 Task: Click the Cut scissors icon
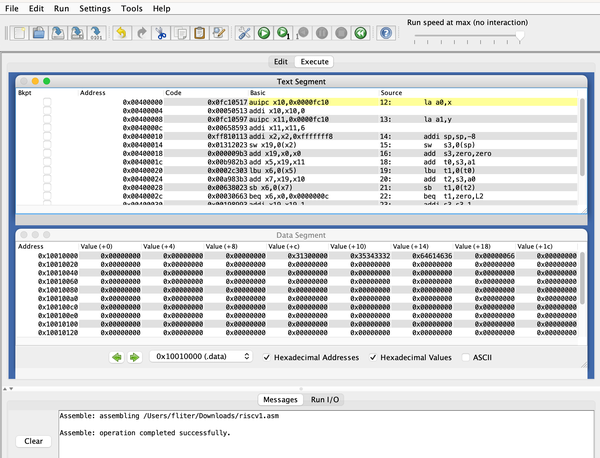coord(160,33)
